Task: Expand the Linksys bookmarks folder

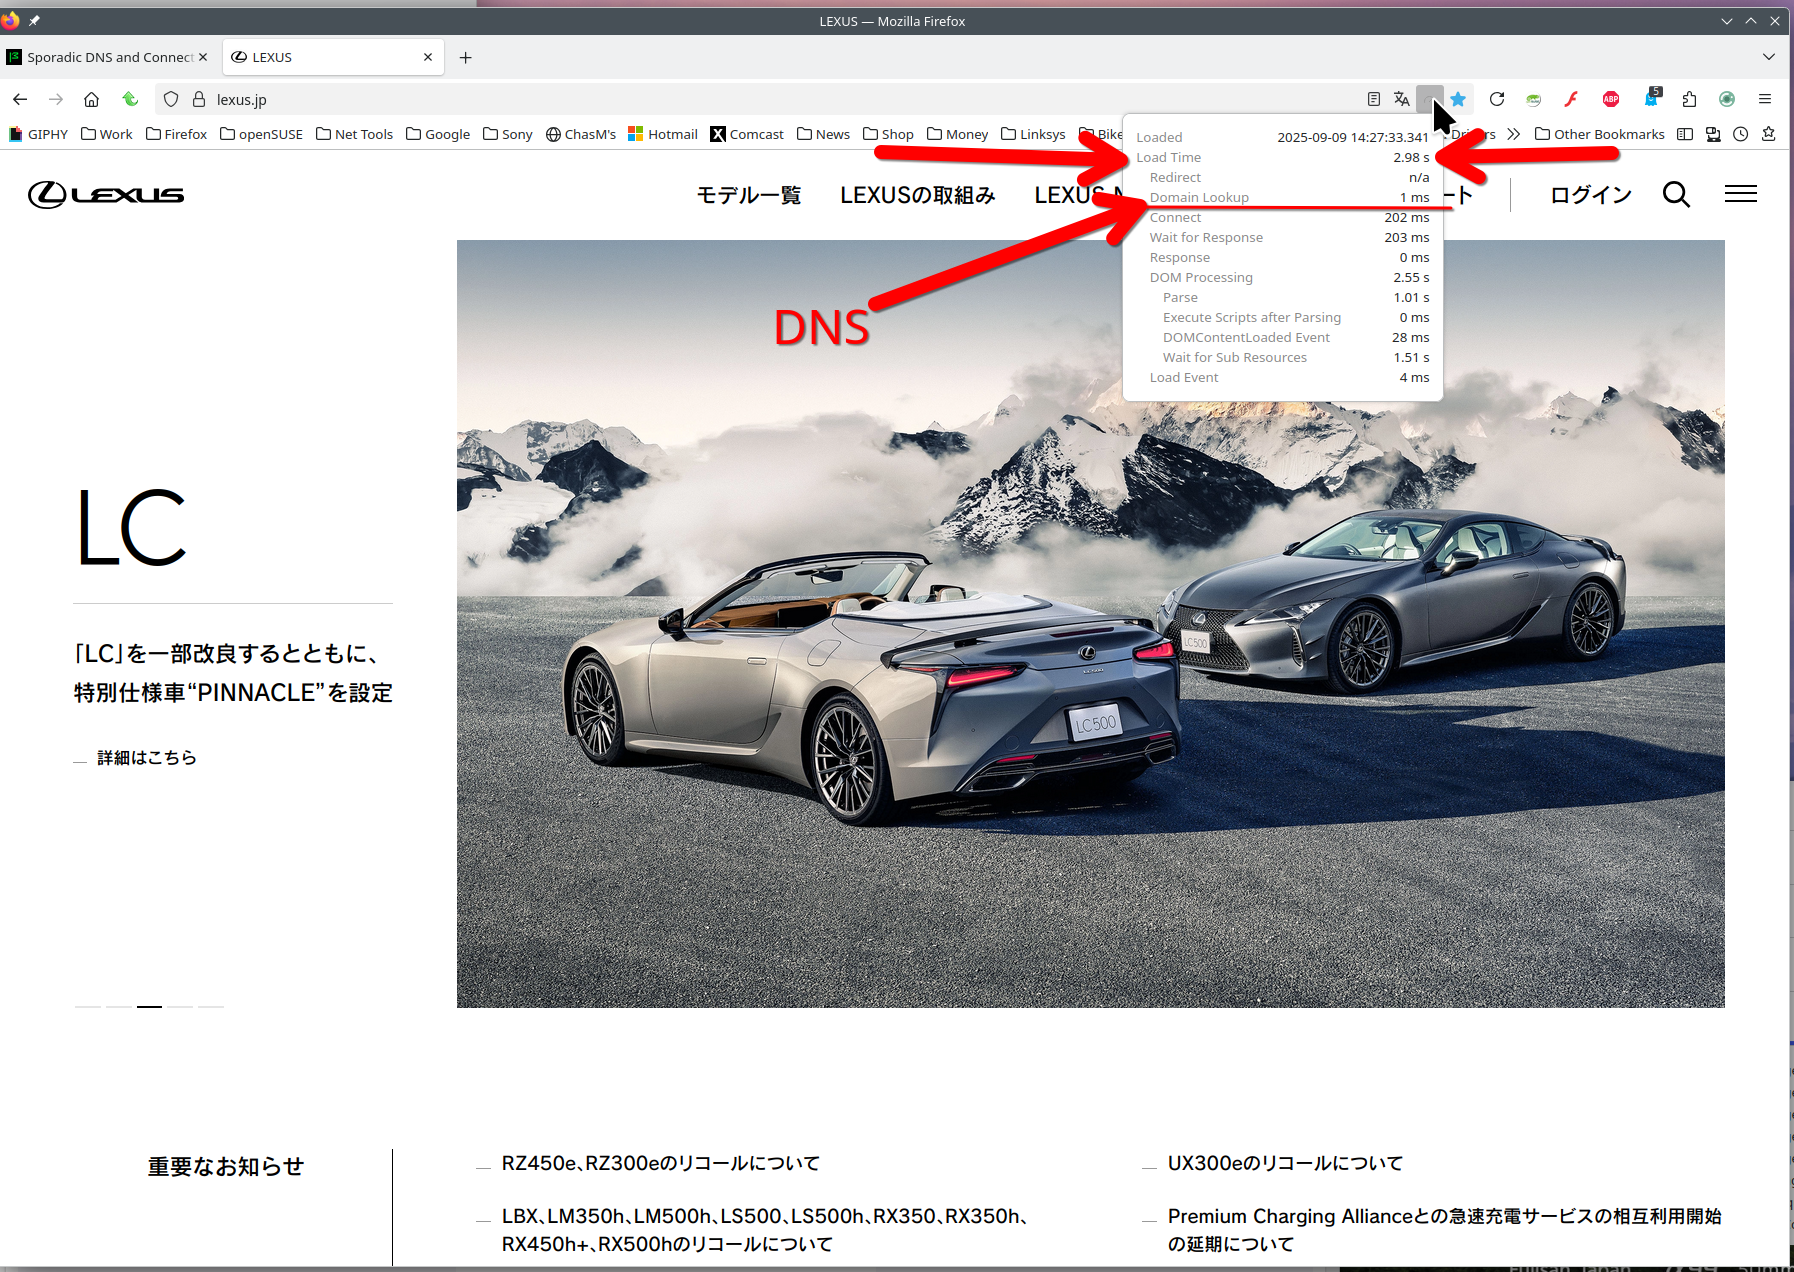Action: click(1033, 134)
